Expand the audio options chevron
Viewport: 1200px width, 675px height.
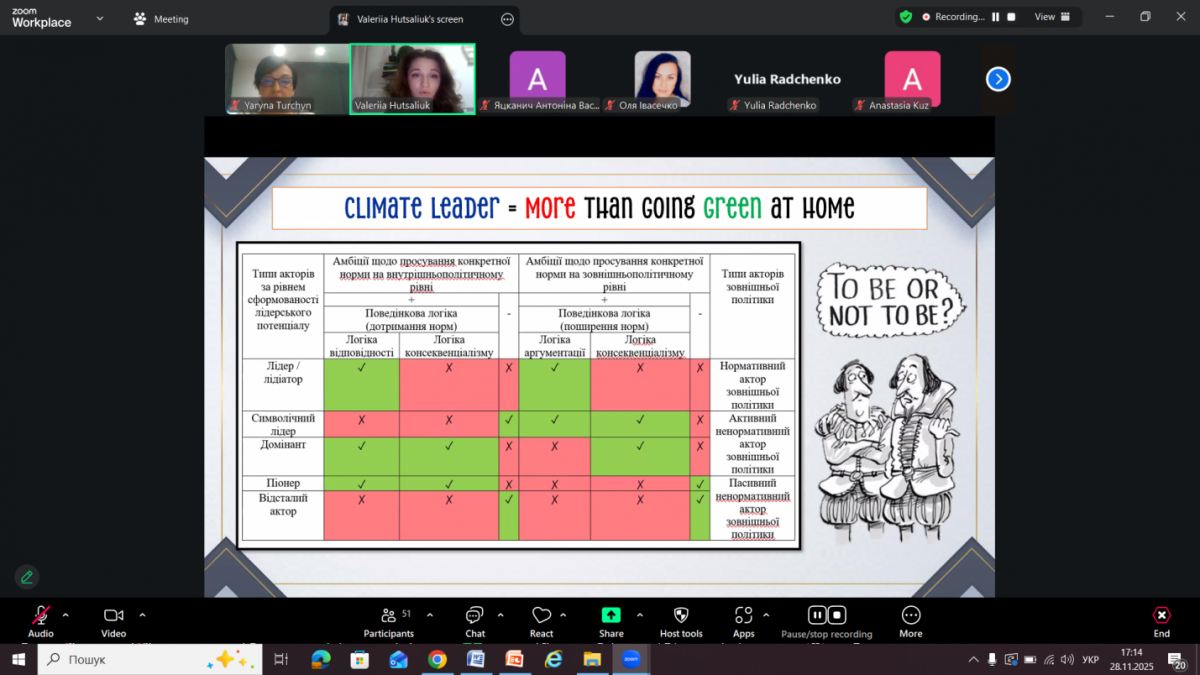coord(66,615)
